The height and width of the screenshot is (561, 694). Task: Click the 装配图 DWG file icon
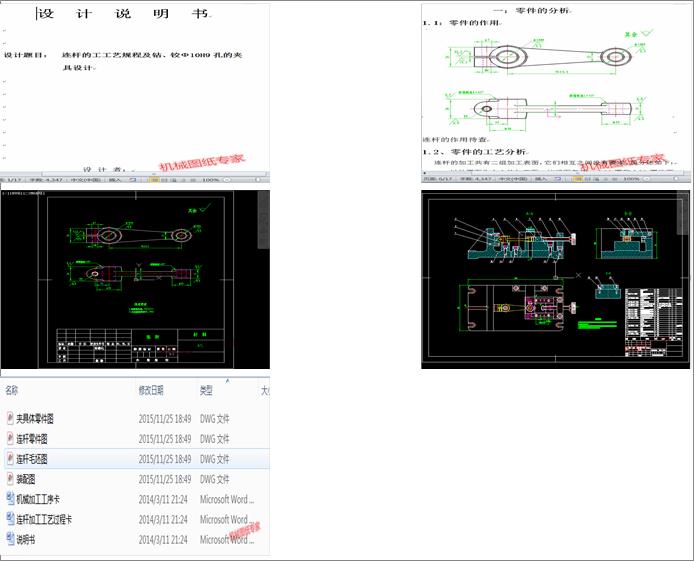9,479
